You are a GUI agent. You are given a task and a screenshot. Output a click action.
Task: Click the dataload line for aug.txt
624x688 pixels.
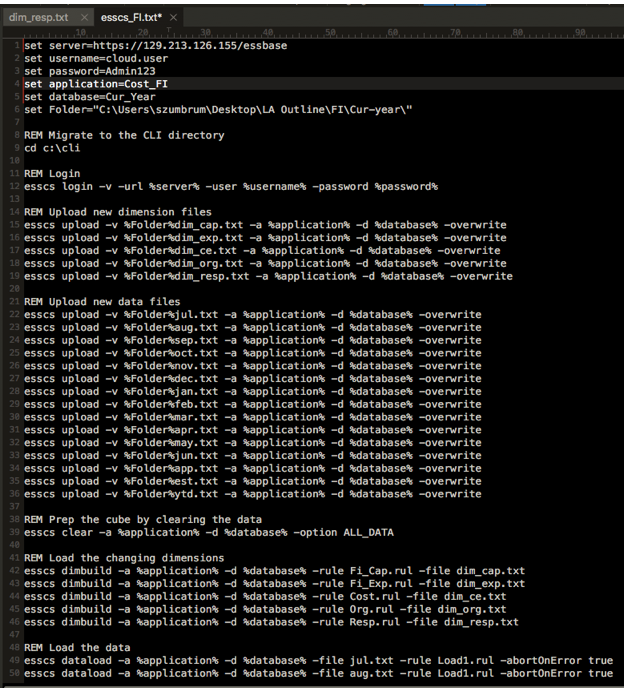pos(318,672)
